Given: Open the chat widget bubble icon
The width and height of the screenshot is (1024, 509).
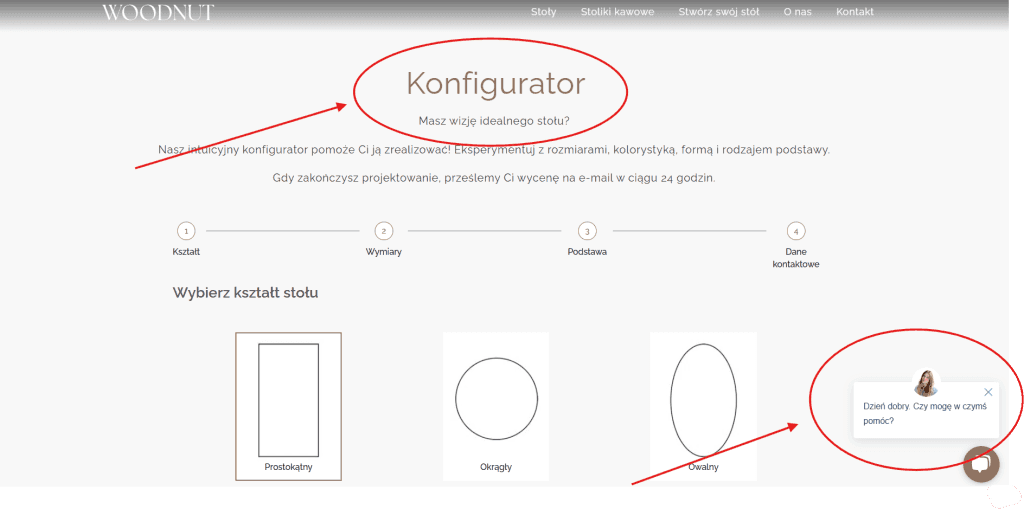Looking at the screenshot, I should coord(981,464).
